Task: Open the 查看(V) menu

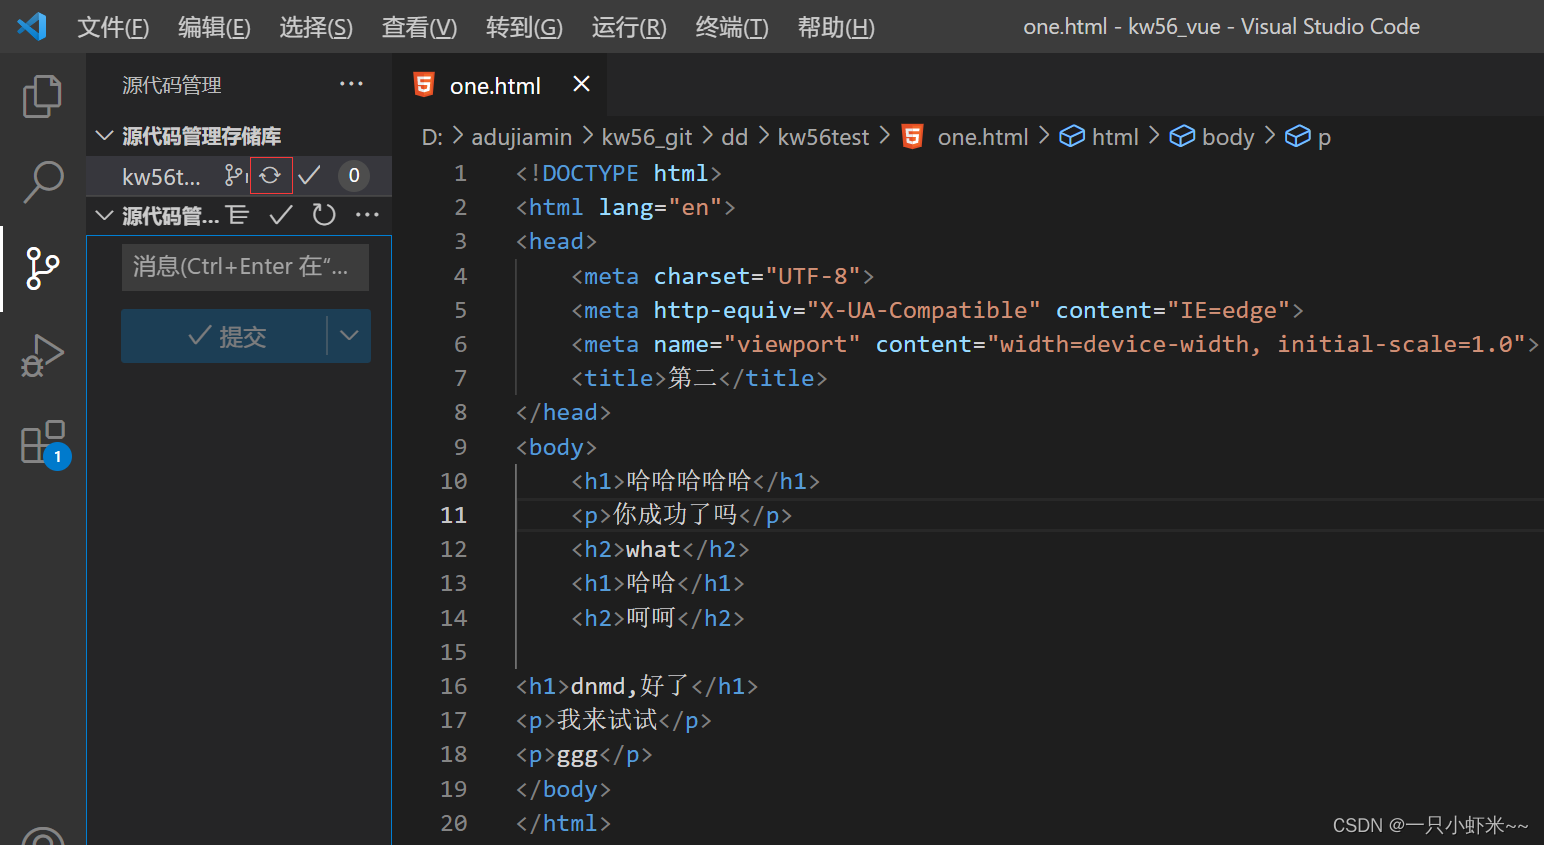Action: coord(419,27)
